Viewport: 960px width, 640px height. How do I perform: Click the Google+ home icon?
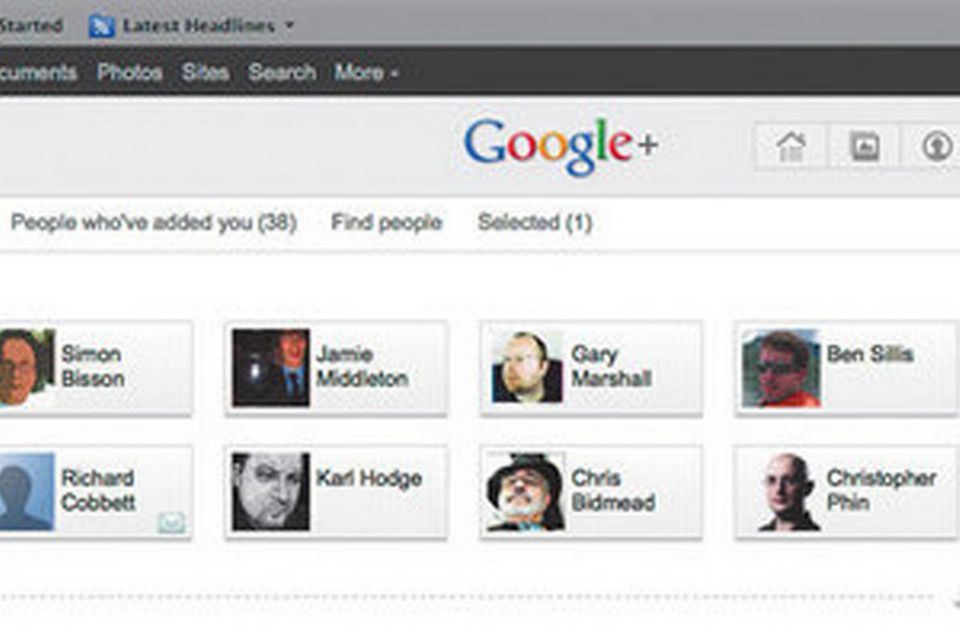coord(791,147)
